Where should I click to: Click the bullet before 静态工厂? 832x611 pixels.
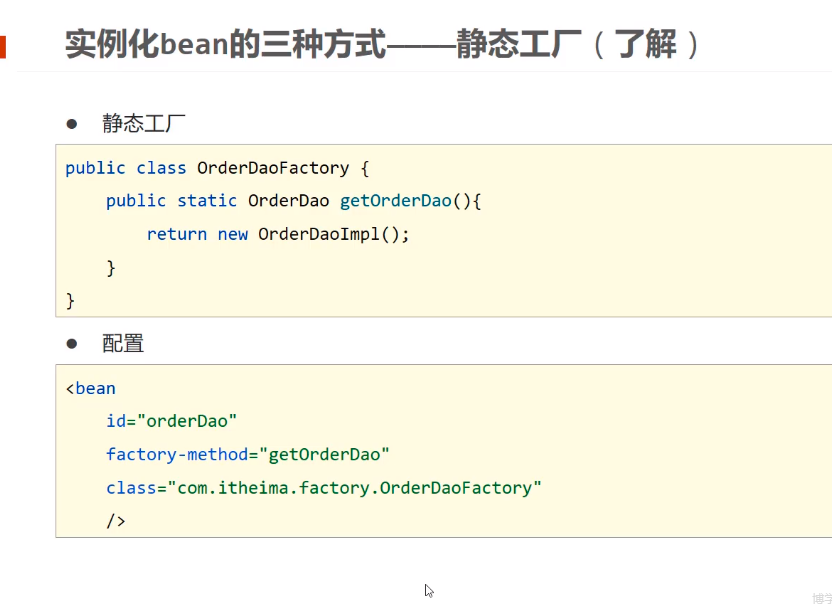point(71,124)
